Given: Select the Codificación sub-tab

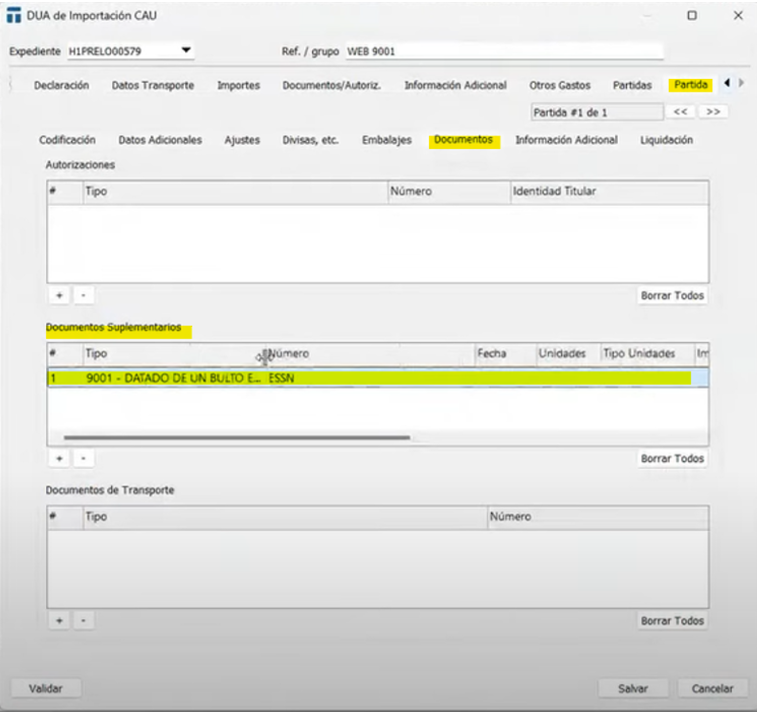Looking at the screenshot, I should point(67,141).
